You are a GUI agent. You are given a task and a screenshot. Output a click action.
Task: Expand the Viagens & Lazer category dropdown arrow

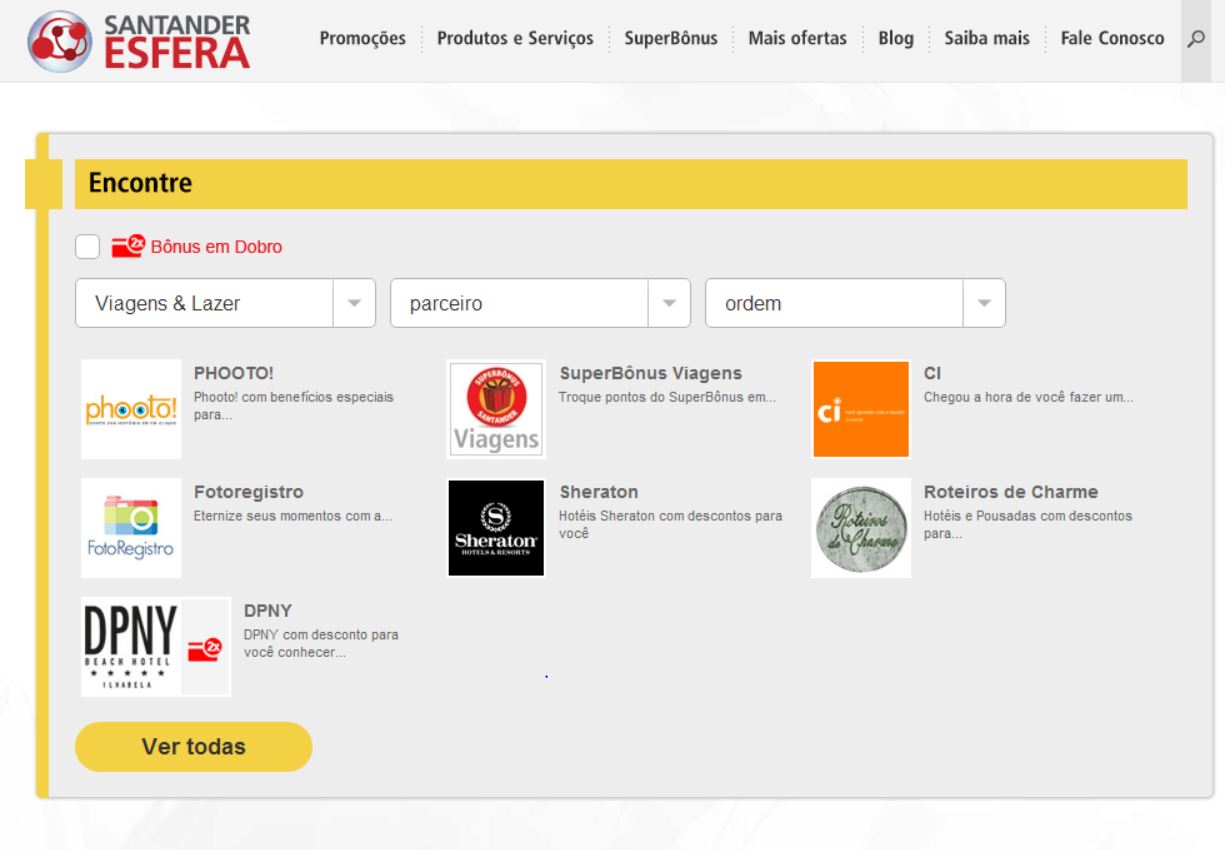coord(354,303)
